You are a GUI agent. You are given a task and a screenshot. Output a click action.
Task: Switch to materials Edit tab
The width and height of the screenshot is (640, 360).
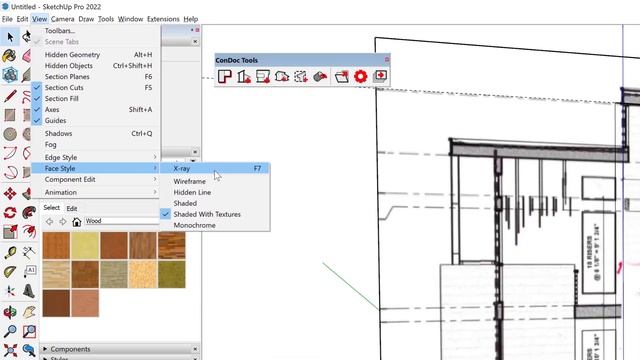(72, 208)
